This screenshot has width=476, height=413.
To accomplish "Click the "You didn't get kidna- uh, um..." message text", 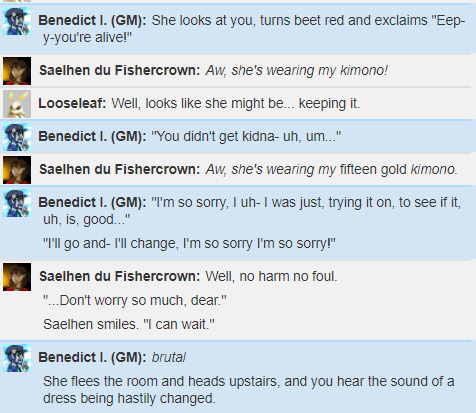I will pos(246,136).
